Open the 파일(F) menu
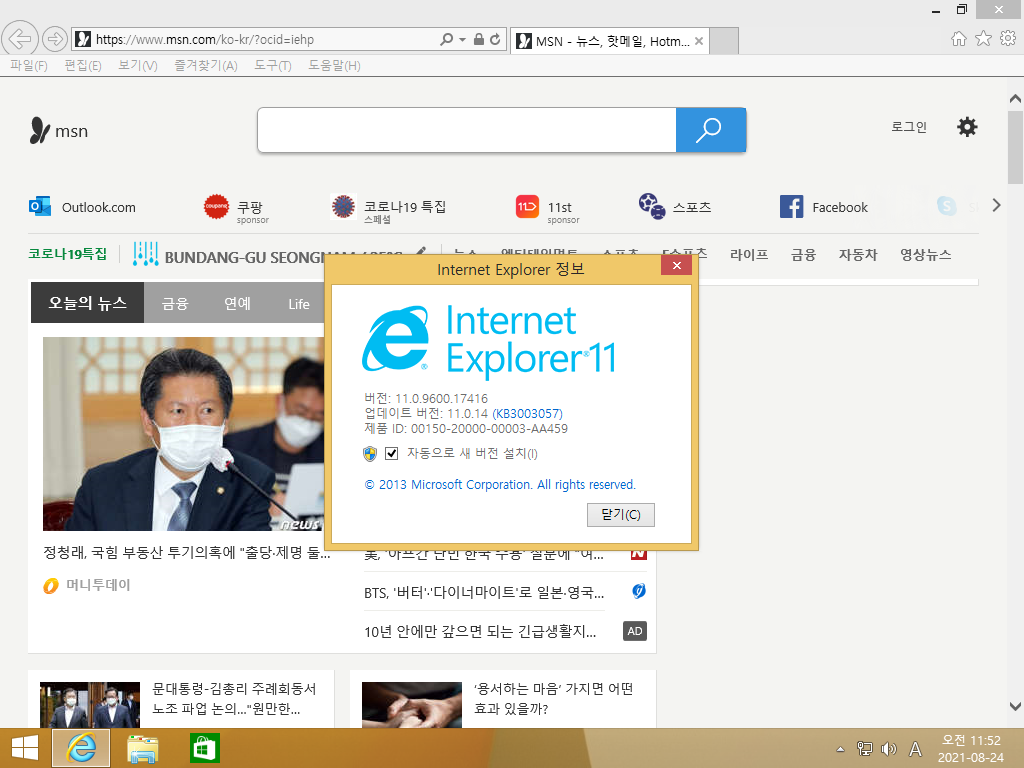 29,65
